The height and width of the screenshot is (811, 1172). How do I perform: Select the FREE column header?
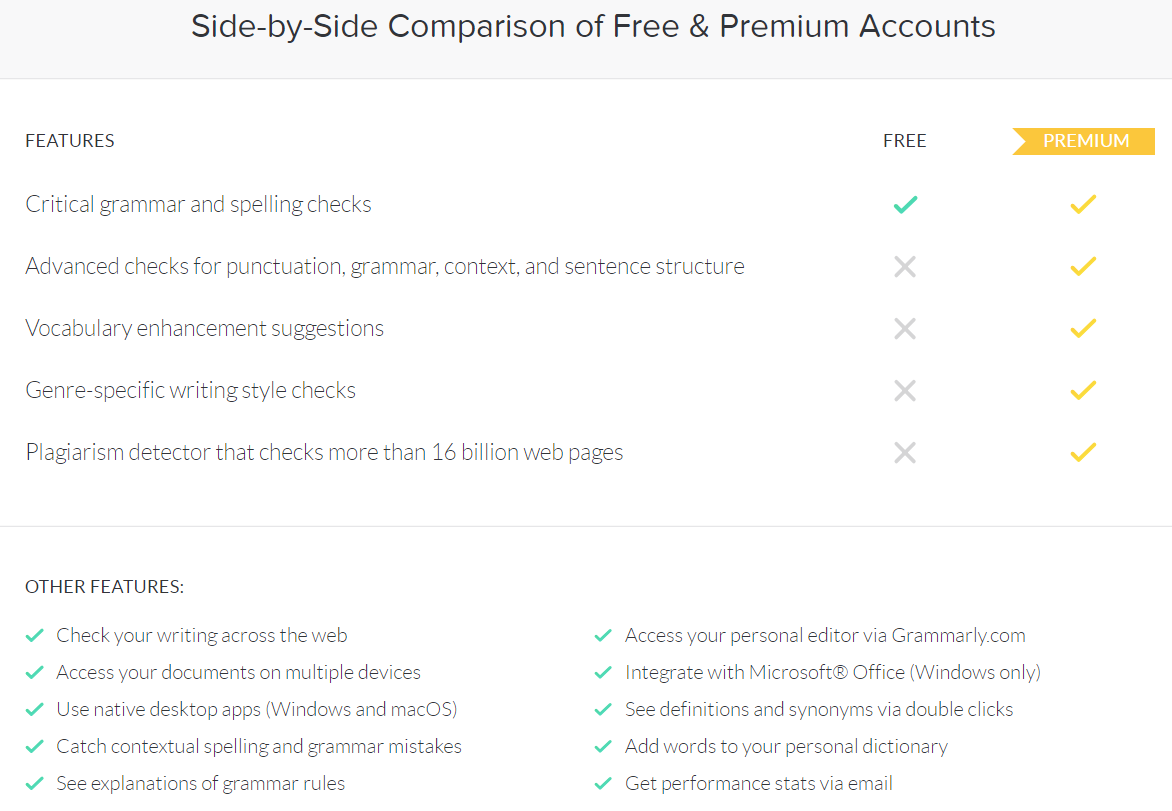point(904,141)
